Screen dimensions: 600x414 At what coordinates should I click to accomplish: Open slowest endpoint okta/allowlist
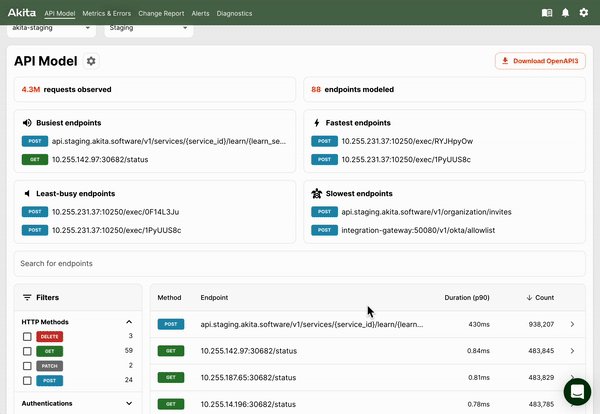click(418, 230)
